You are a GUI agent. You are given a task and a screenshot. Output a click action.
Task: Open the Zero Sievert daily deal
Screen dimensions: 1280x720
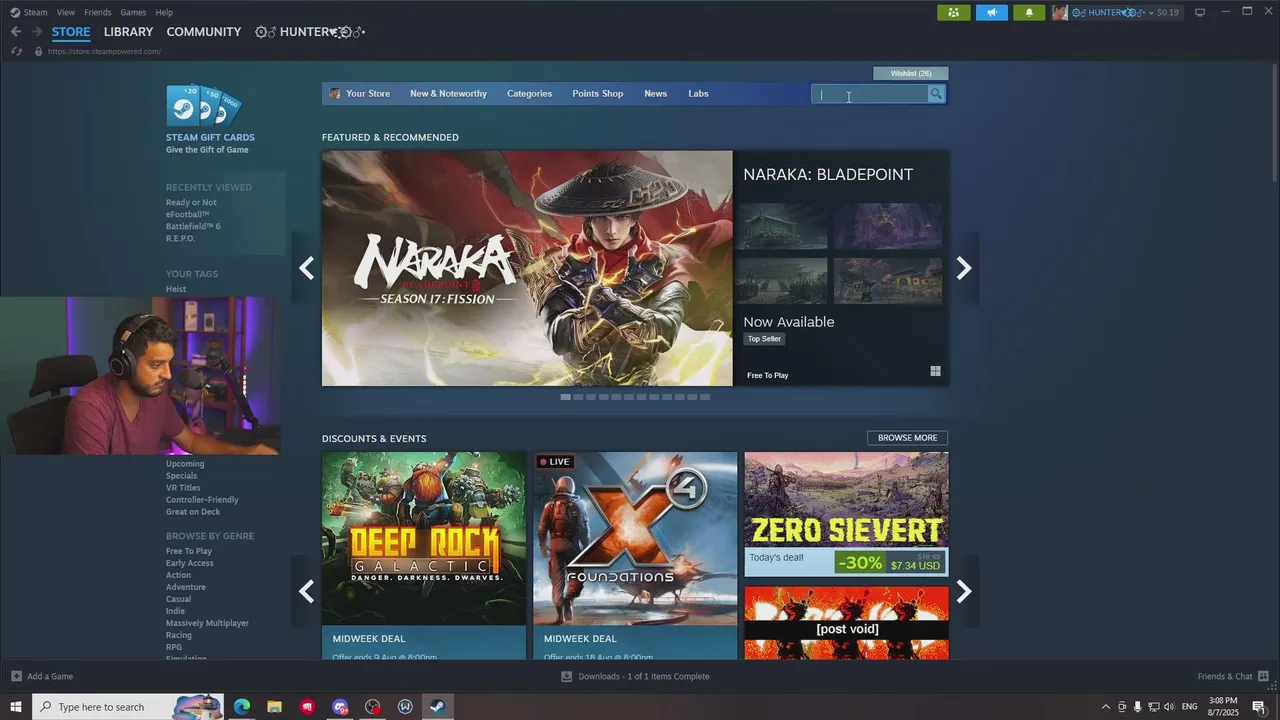(846, 514)
